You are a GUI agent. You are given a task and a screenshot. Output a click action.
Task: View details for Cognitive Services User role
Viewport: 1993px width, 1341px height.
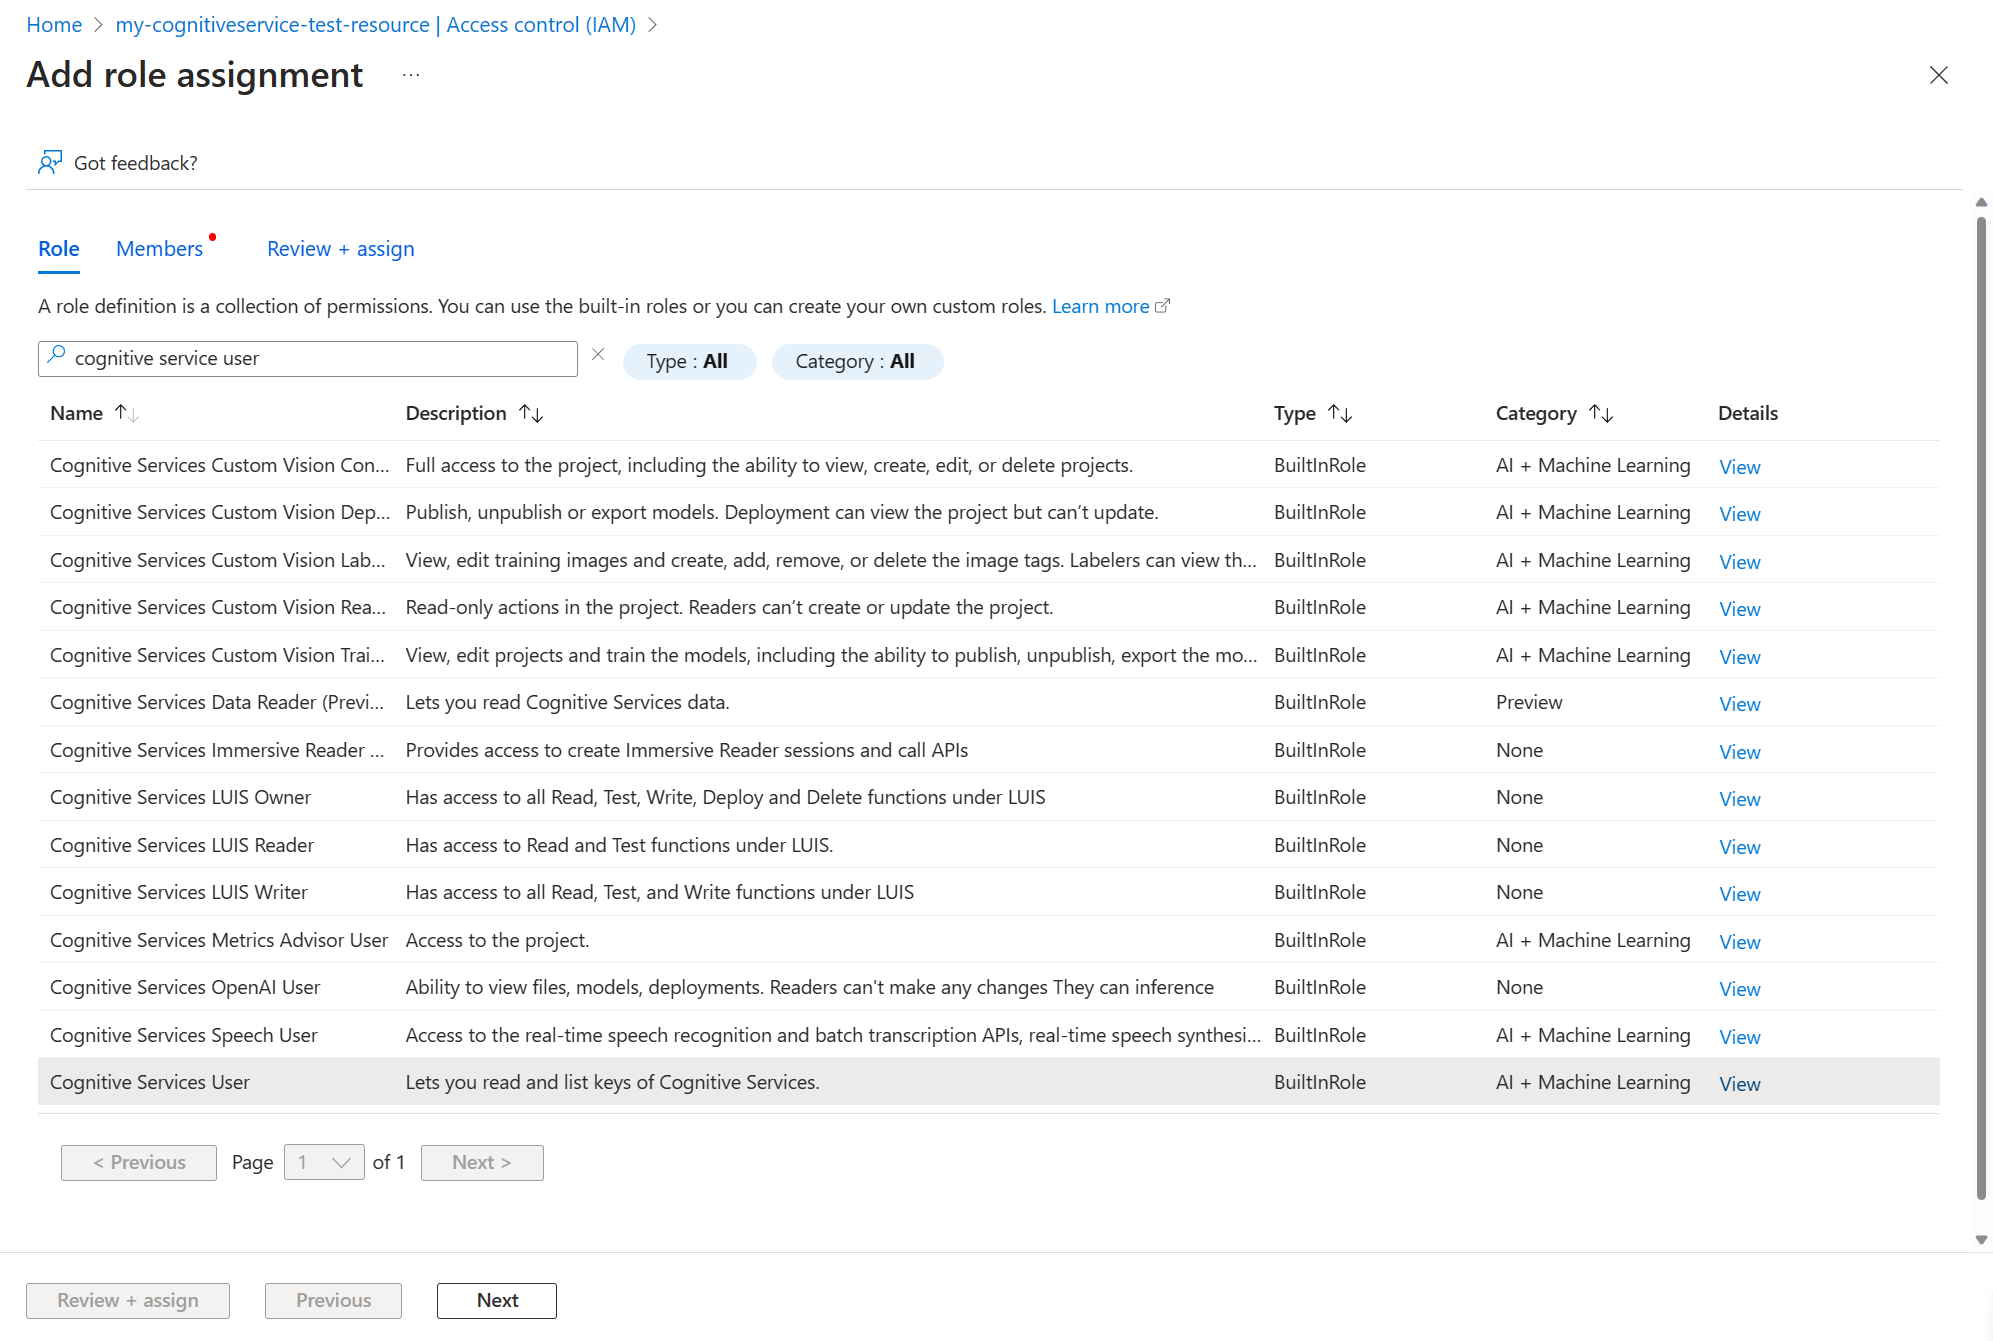[1739, 1084]
